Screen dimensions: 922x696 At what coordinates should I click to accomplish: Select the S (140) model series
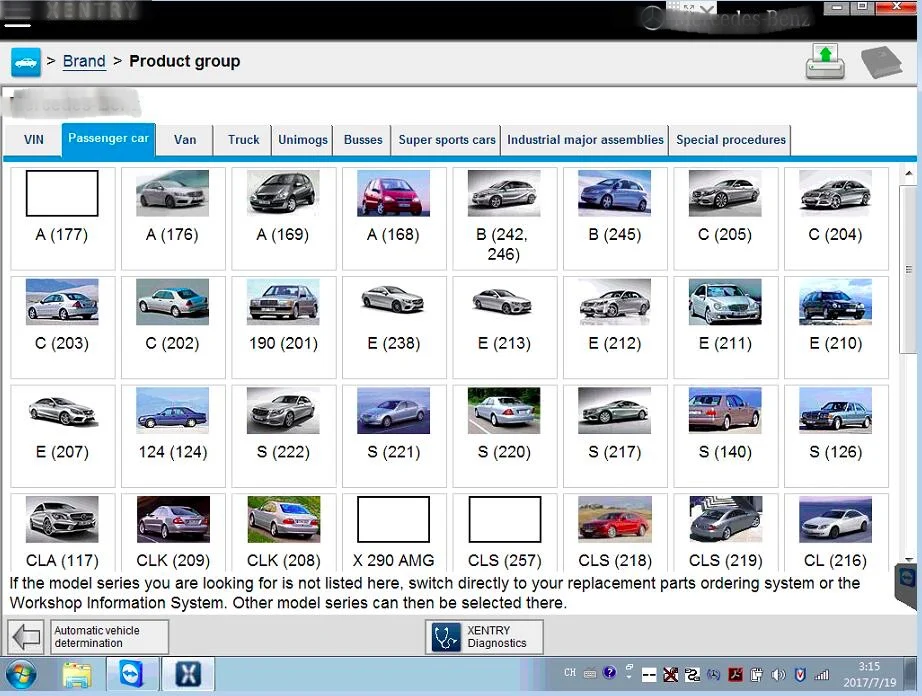click(726, 436)
